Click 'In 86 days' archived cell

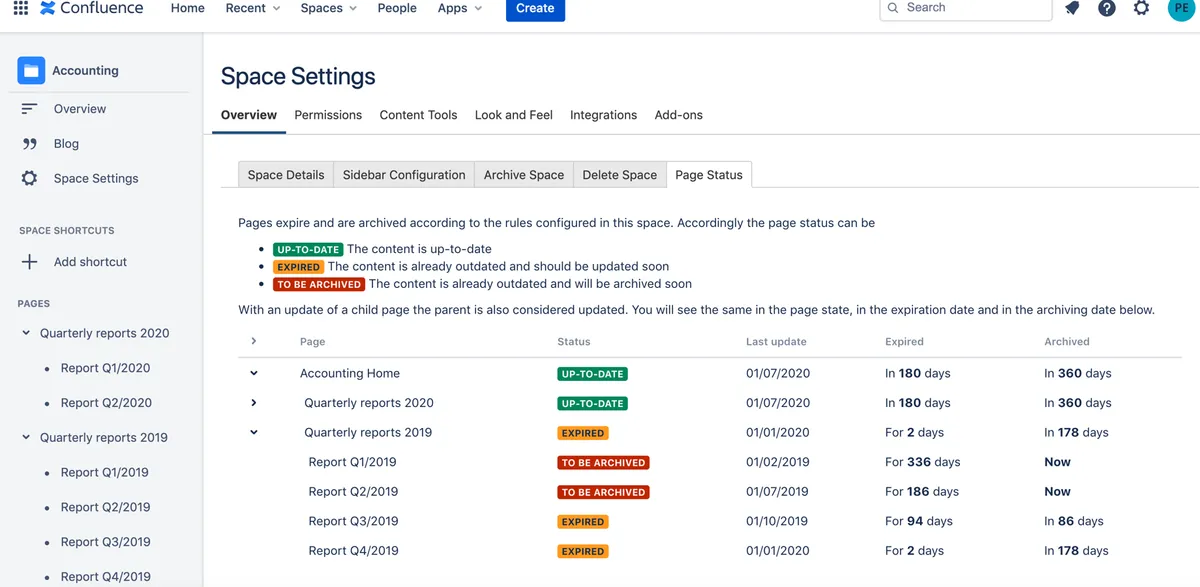click(1074, 521)
